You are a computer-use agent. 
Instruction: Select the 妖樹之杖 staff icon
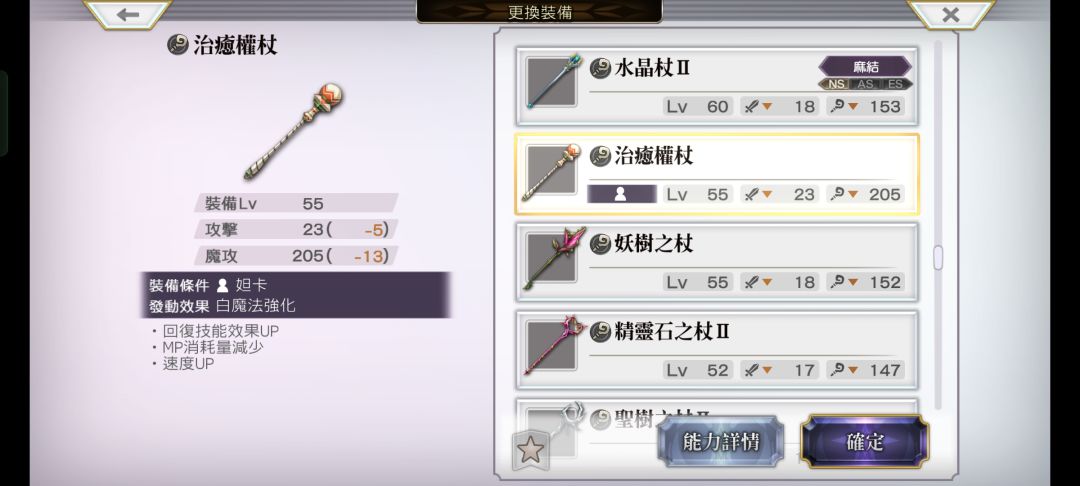[x=553, y=258]
